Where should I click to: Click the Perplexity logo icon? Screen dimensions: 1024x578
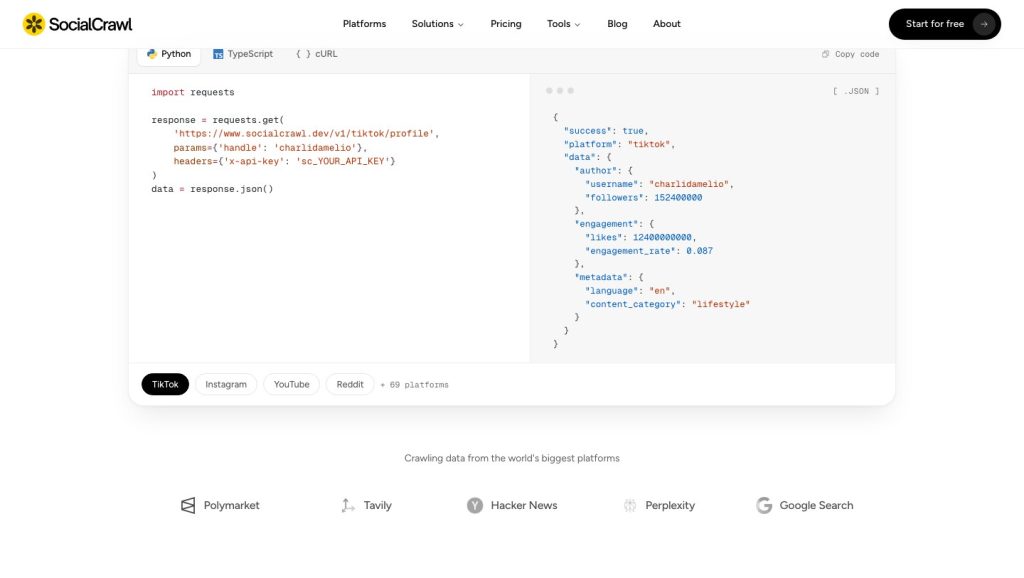pos(630,506)
